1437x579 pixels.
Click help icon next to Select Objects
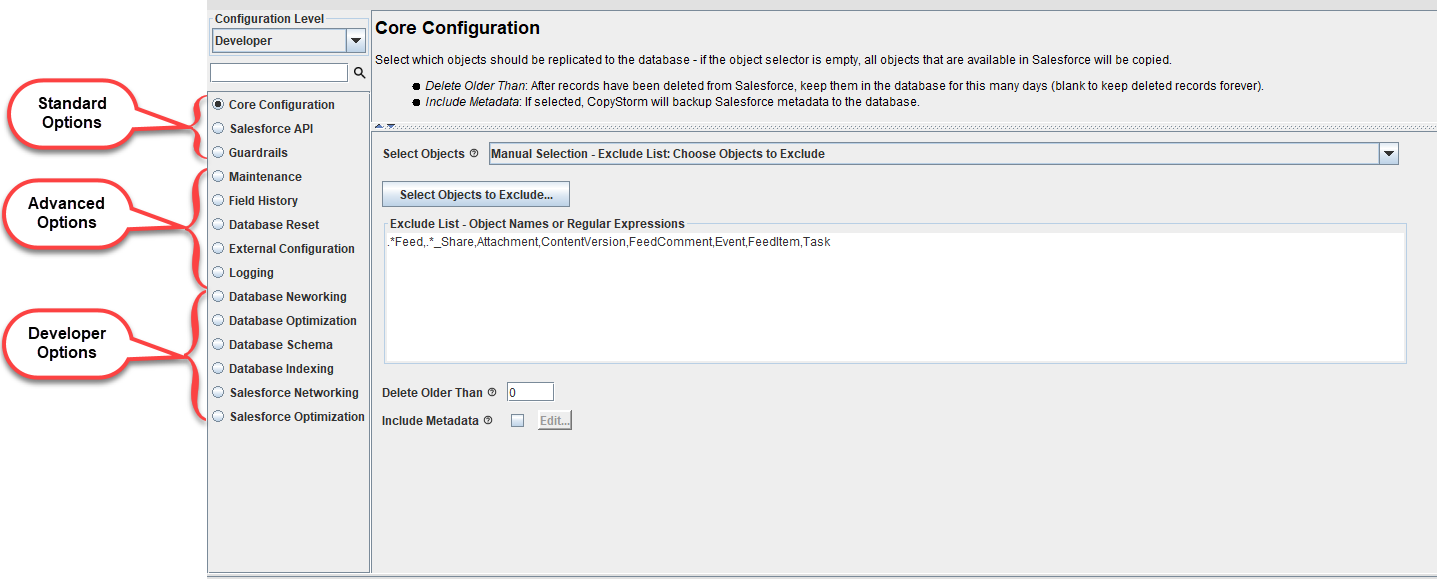(474, 154)
